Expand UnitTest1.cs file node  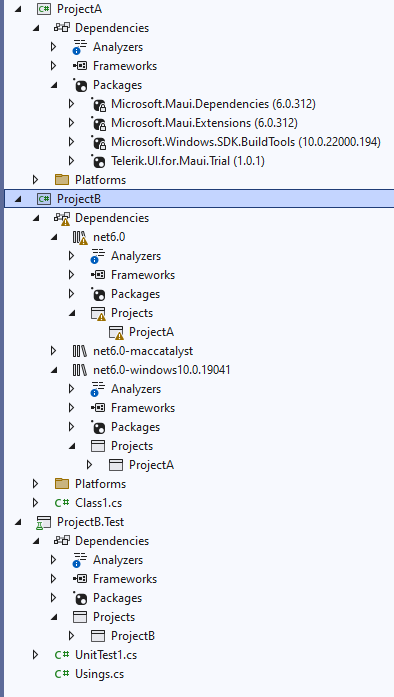[x=36, y=655]
